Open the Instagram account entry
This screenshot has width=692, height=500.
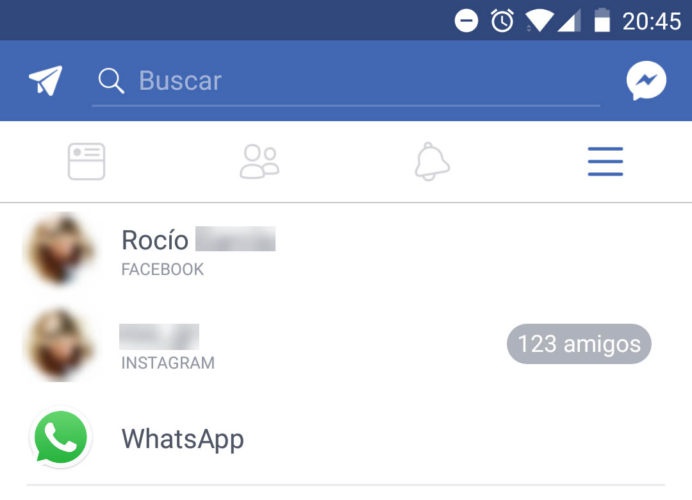(x=346, y=345)
